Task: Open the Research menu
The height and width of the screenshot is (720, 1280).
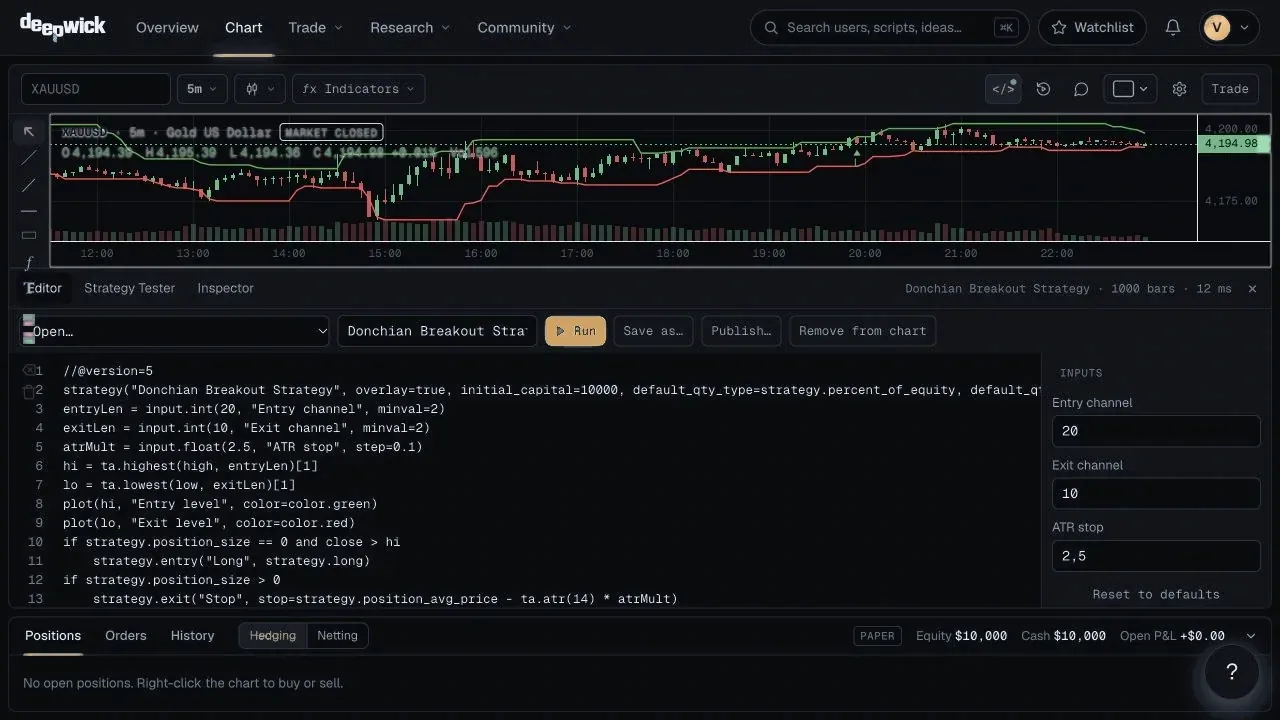Action: (410, 28)
